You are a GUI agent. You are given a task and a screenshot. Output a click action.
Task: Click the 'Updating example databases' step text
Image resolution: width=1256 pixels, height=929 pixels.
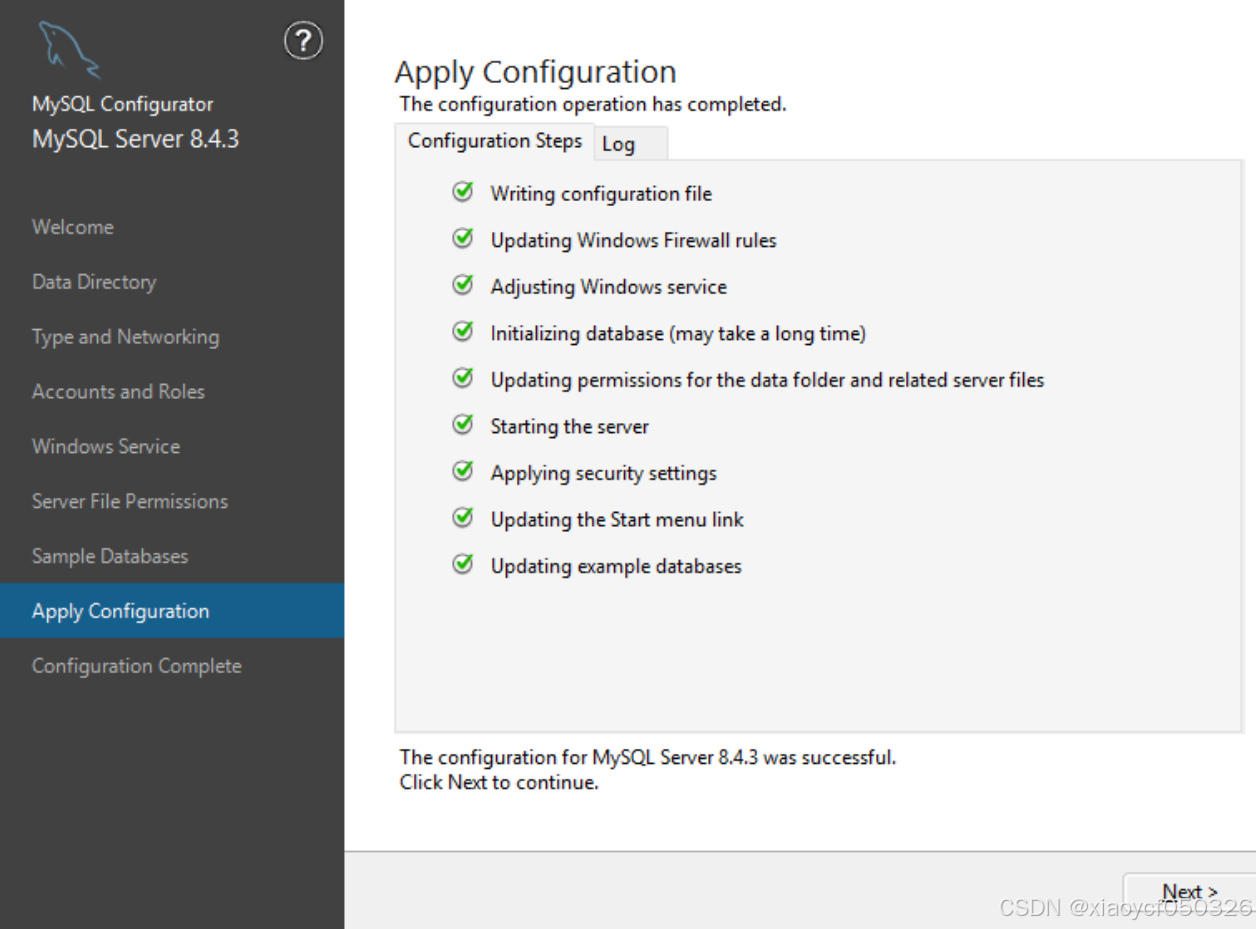[x=616, y=566]
